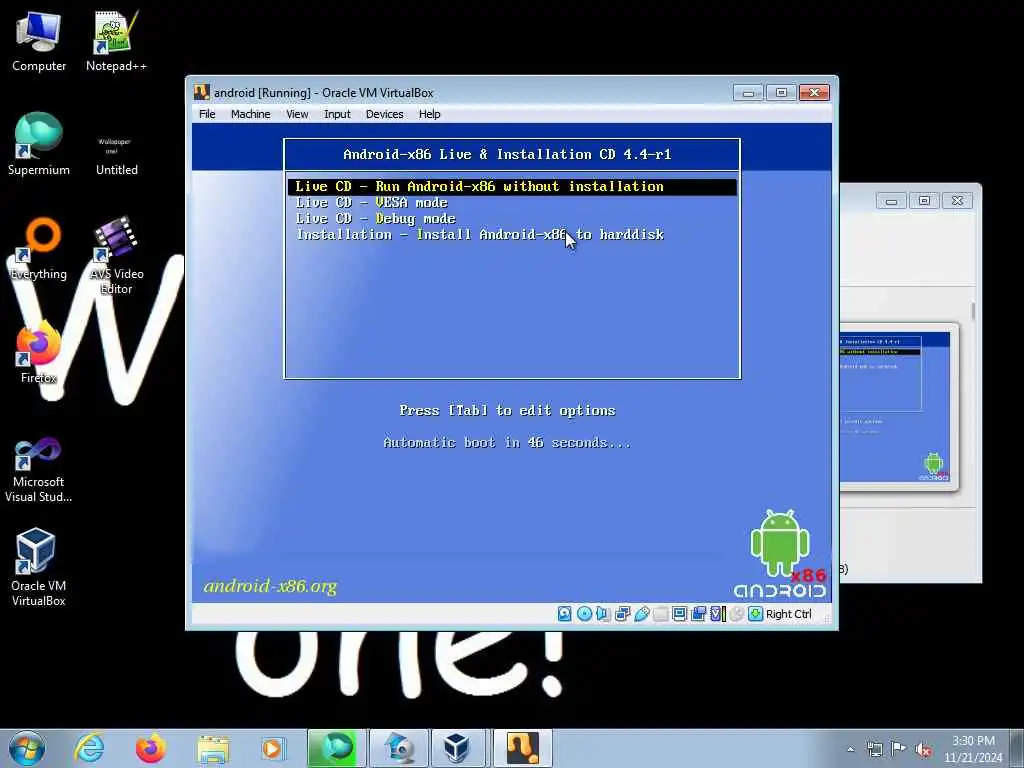Click the greyed shared folders indicator
The width and height of the screenshot is (1024, 768).
click(x=660, y=614)
